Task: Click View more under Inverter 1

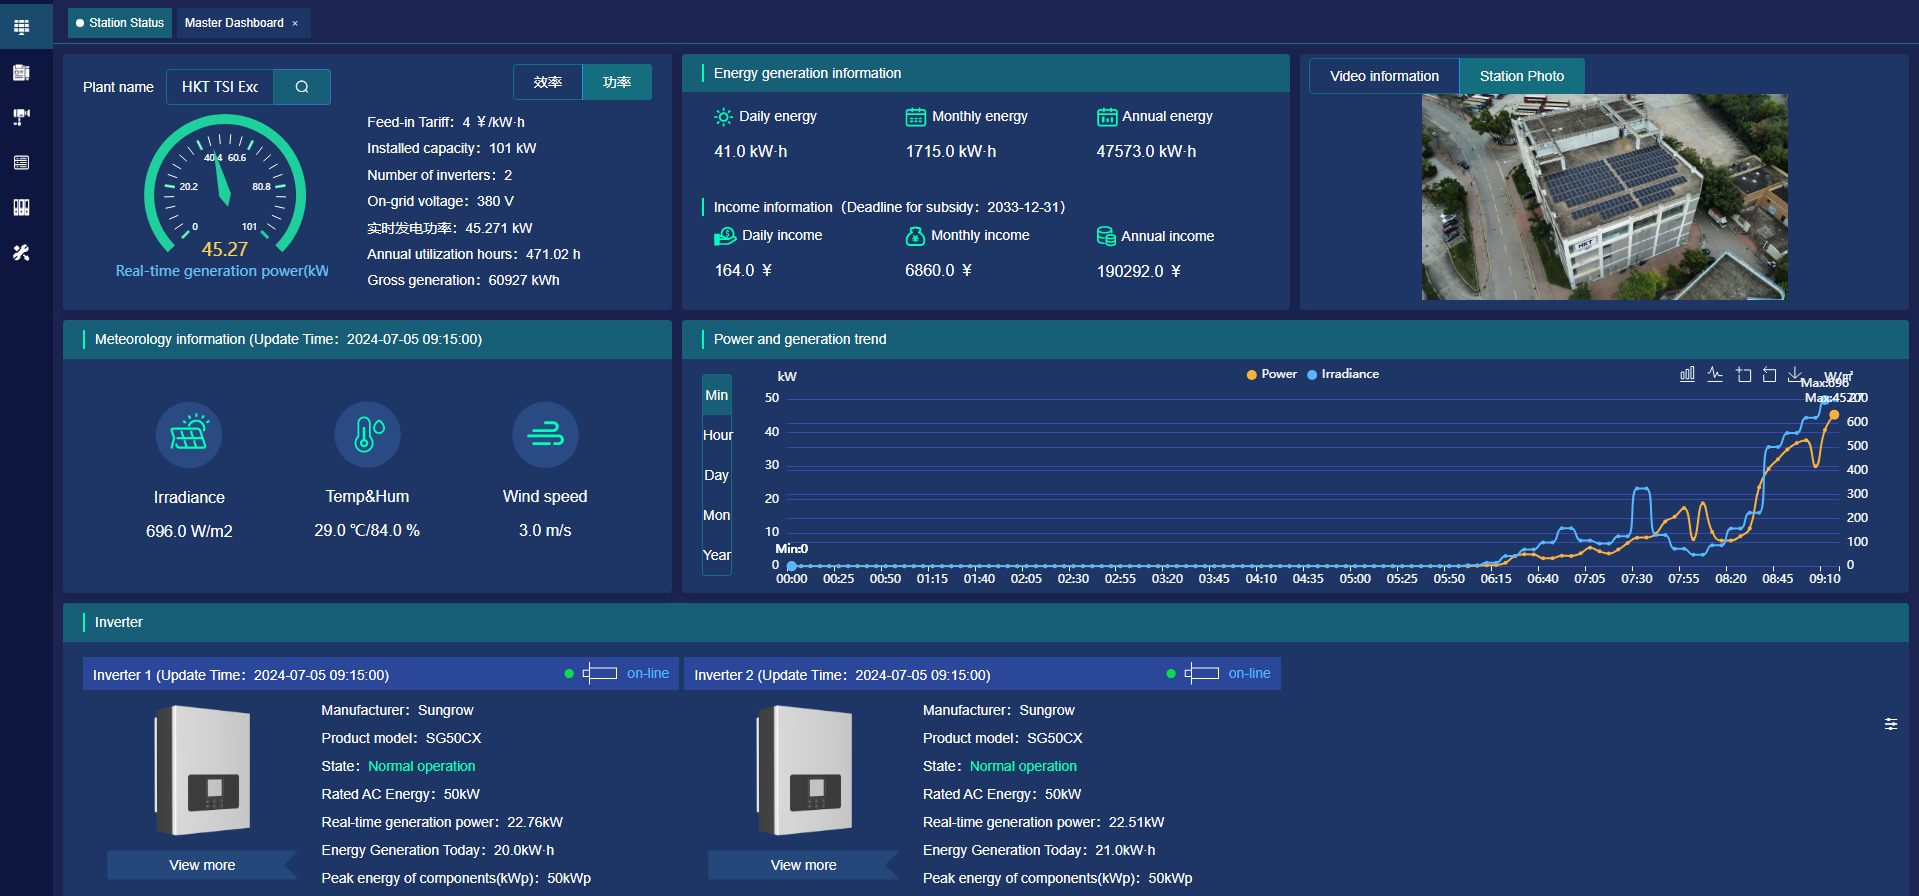Action: click(x=202, y=865)
